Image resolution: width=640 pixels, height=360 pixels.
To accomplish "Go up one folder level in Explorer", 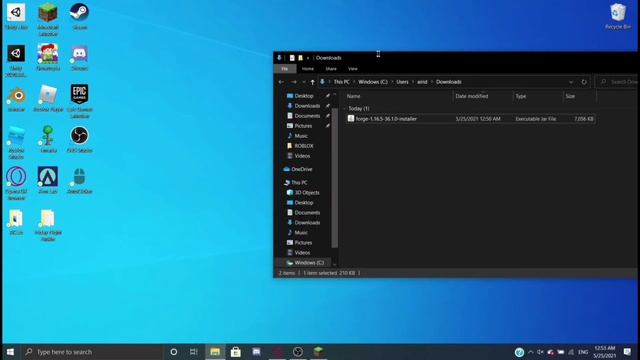I will [312, 82].
